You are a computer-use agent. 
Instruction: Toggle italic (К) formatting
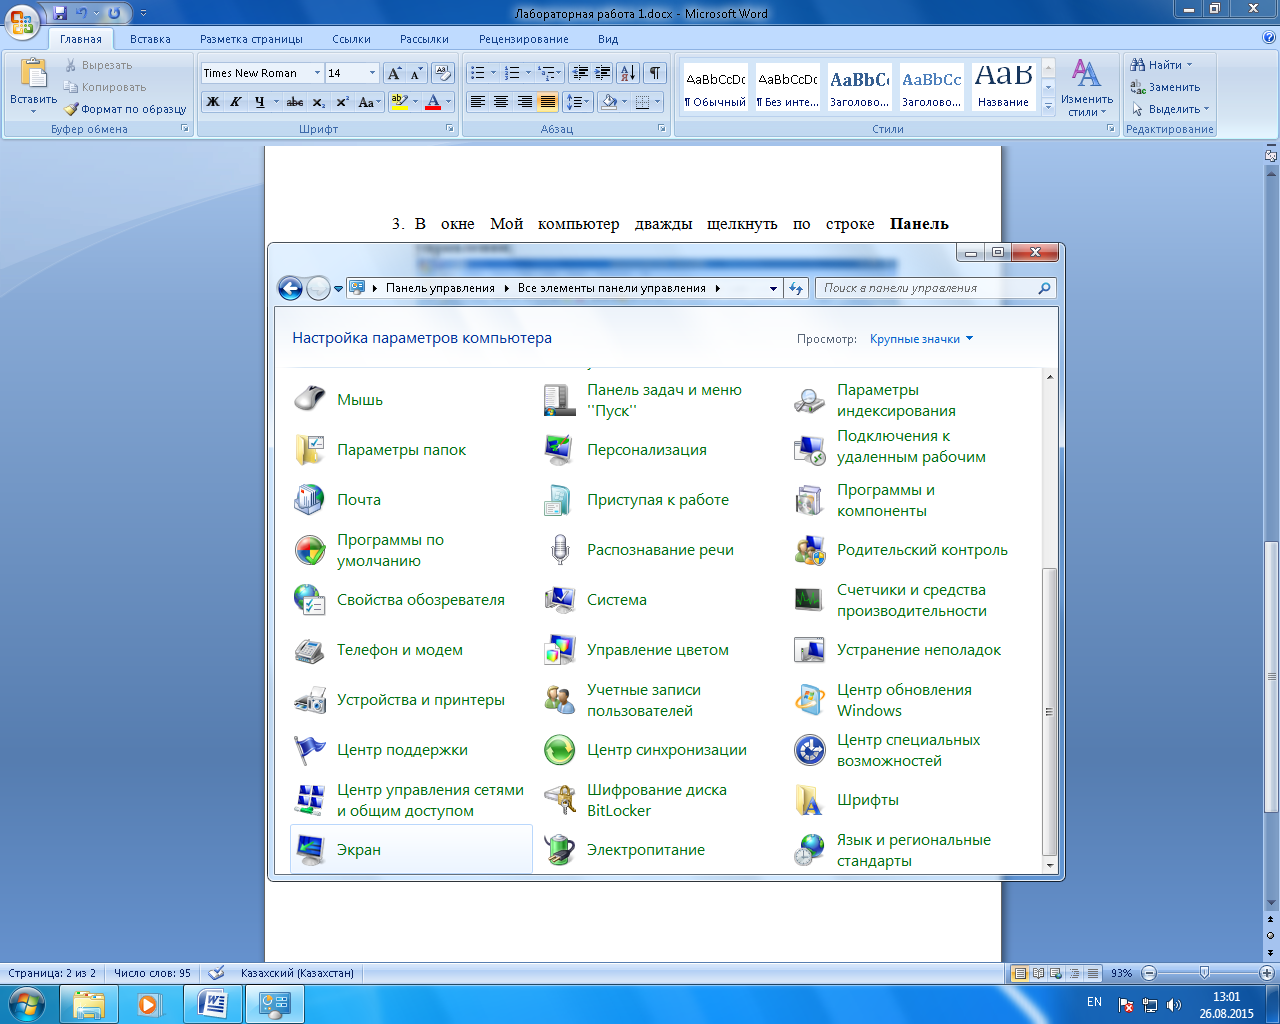pyautogui.click(x=236, y=102)
